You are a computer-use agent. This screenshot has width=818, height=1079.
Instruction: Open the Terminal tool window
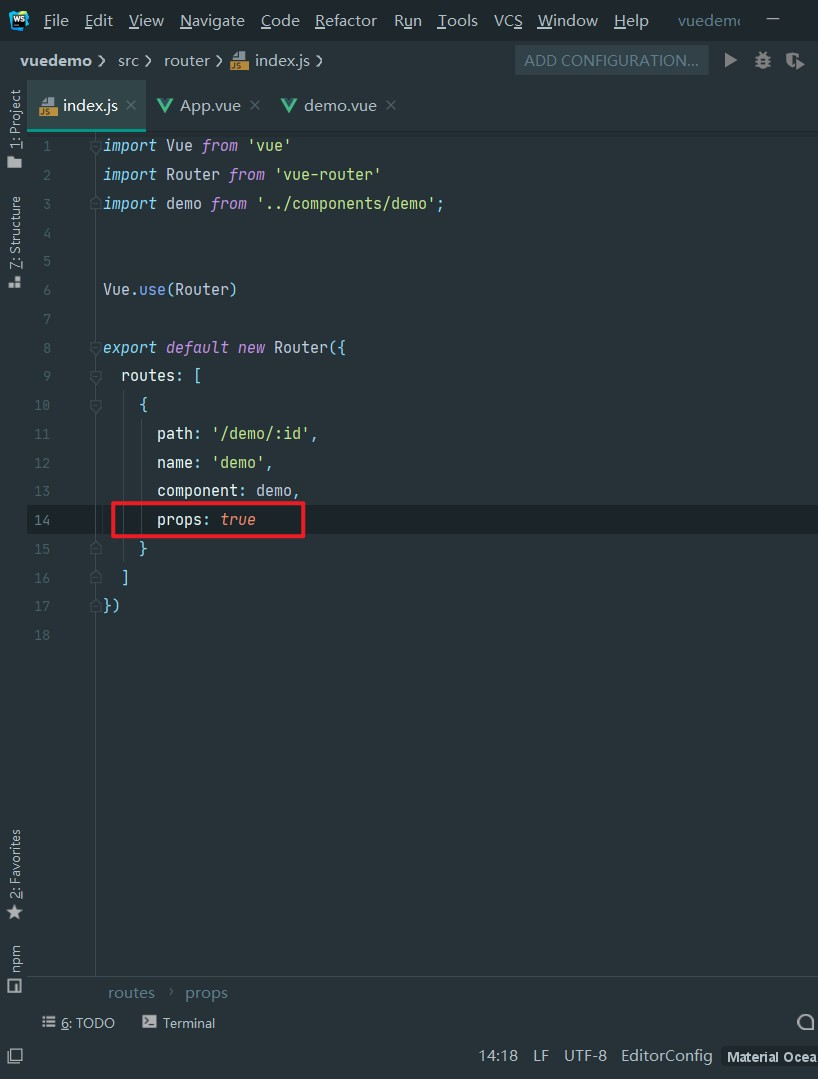point(179,1023)
